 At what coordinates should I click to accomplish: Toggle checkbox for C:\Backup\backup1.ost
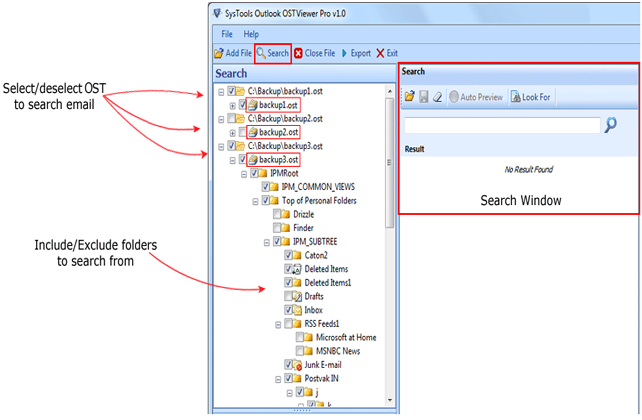tap(231, 91)
